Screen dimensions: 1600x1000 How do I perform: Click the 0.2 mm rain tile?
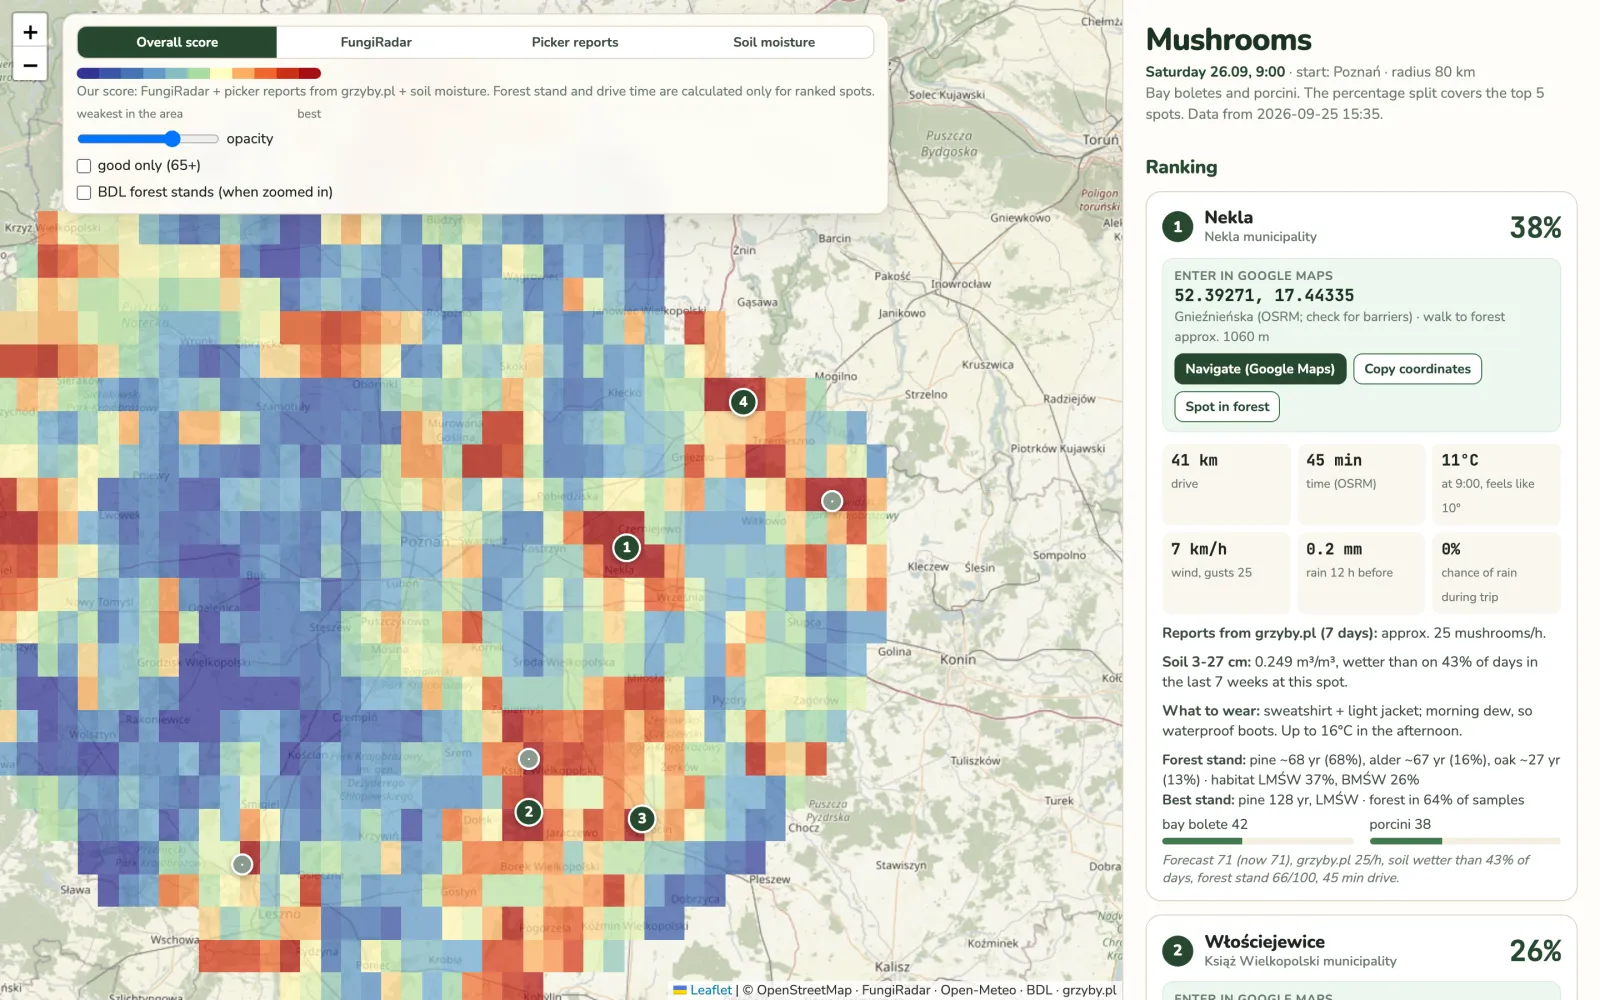tap(1361, 573)
